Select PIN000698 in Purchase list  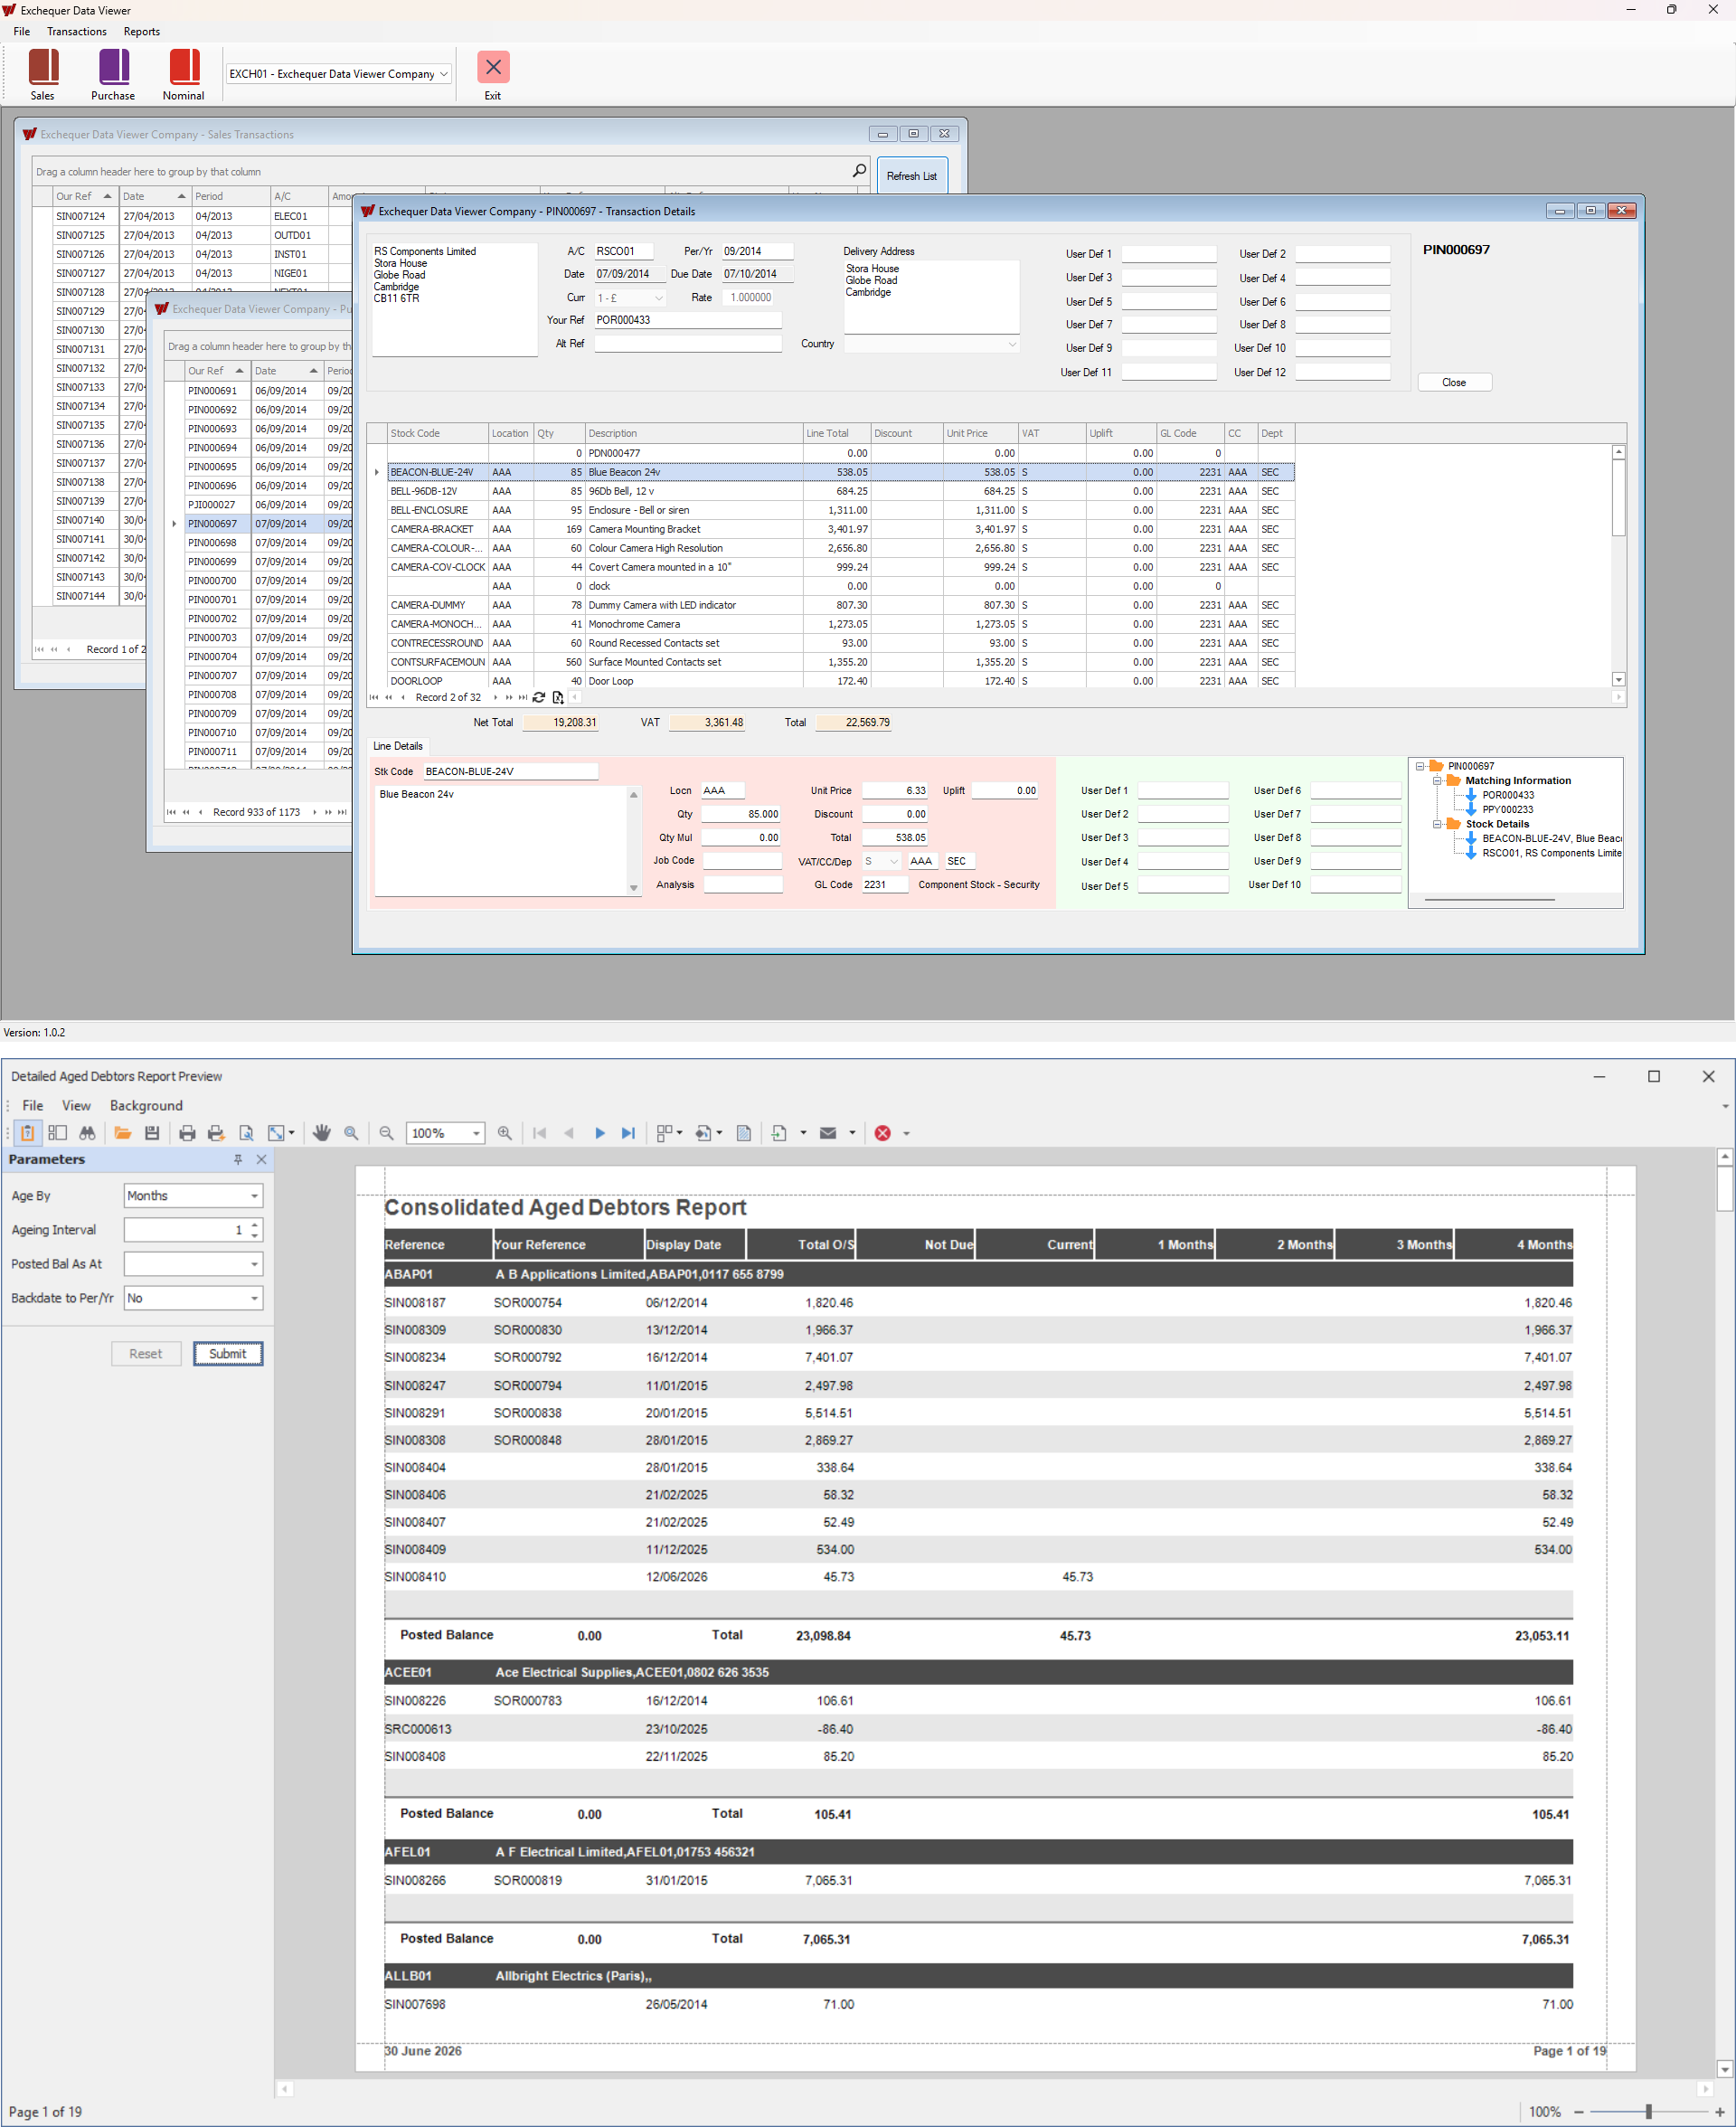click(212, 543)
